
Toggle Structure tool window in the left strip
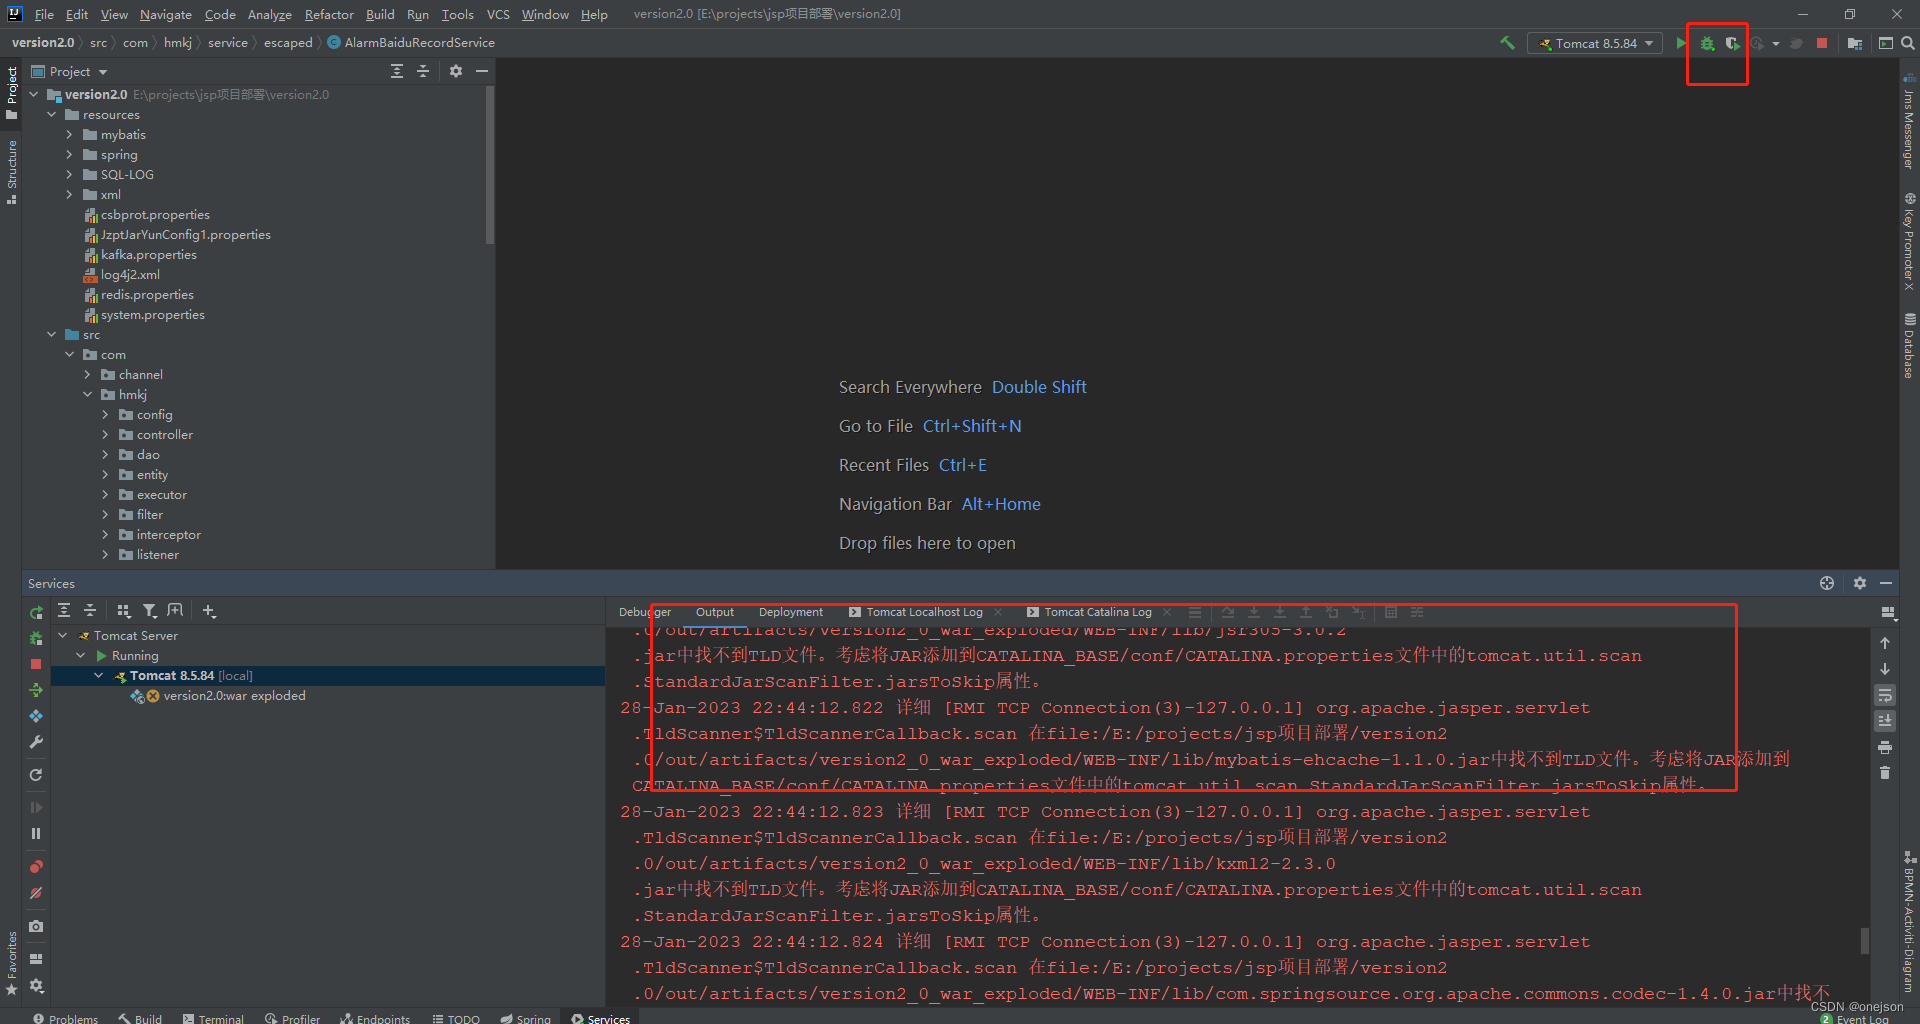[11, 172]
